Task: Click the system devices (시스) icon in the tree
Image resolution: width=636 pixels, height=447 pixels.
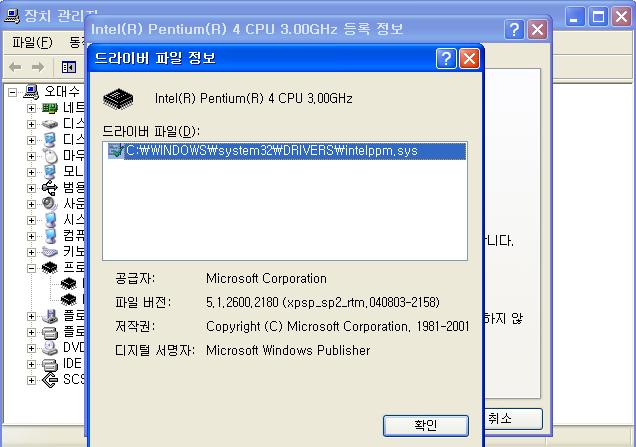Action: [x=50, y=220]
